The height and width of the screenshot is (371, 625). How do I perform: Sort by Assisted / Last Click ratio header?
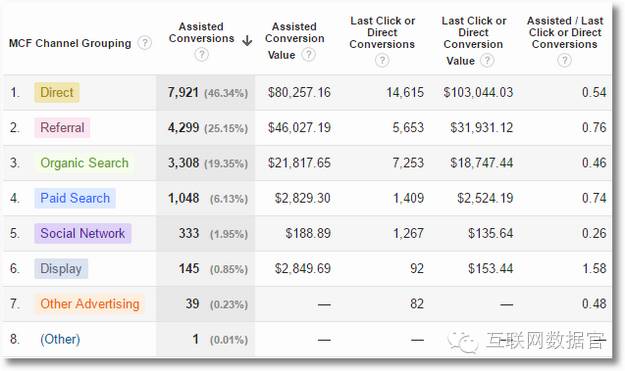click(564, 32)
